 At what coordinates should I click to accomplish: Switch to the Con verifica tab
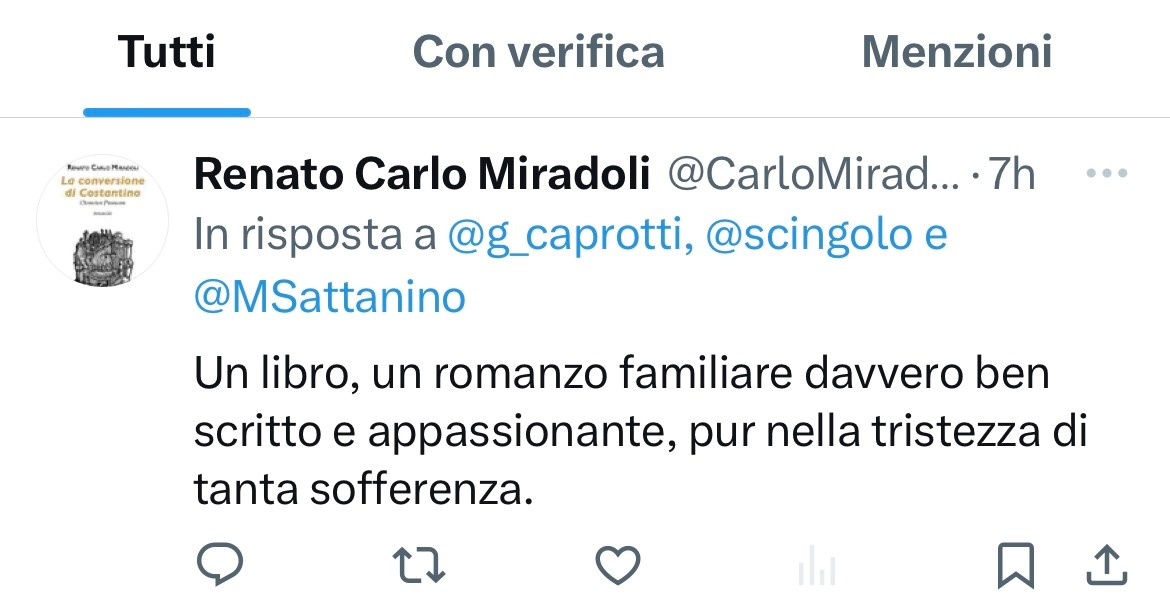tap(538, 52)
